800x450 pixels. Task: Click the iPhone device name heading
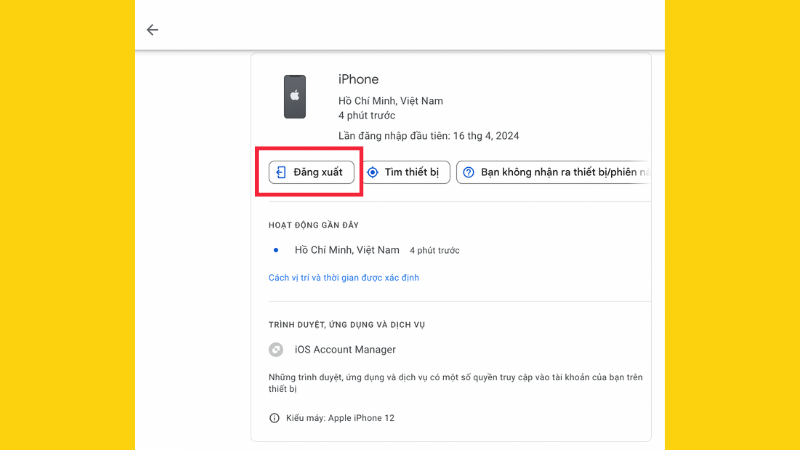click(359, 80)
